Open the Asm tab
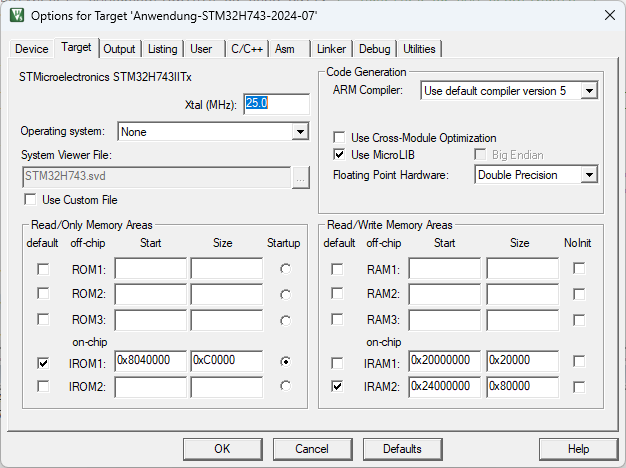The height and width of the screenshot is (468, 626). [285, 49]
